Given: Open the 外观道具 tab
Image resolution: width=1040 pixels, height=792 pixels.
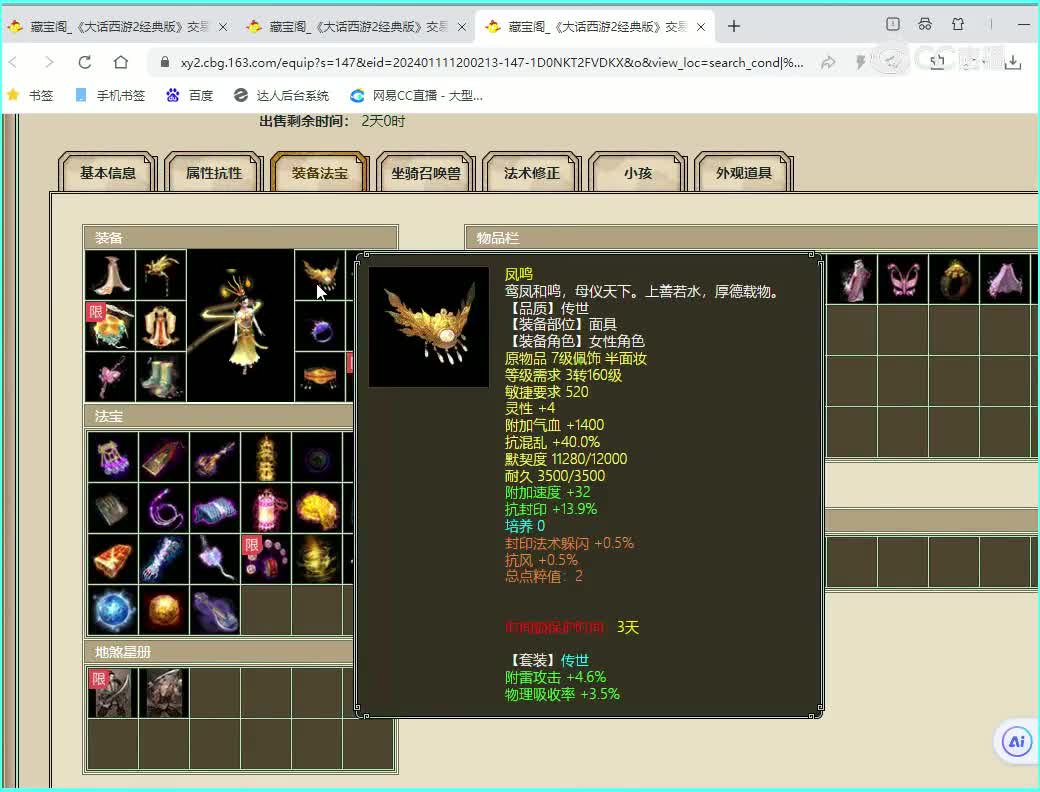Looking at the screenshot, I should pyautogui.click(x=744, y=173).
